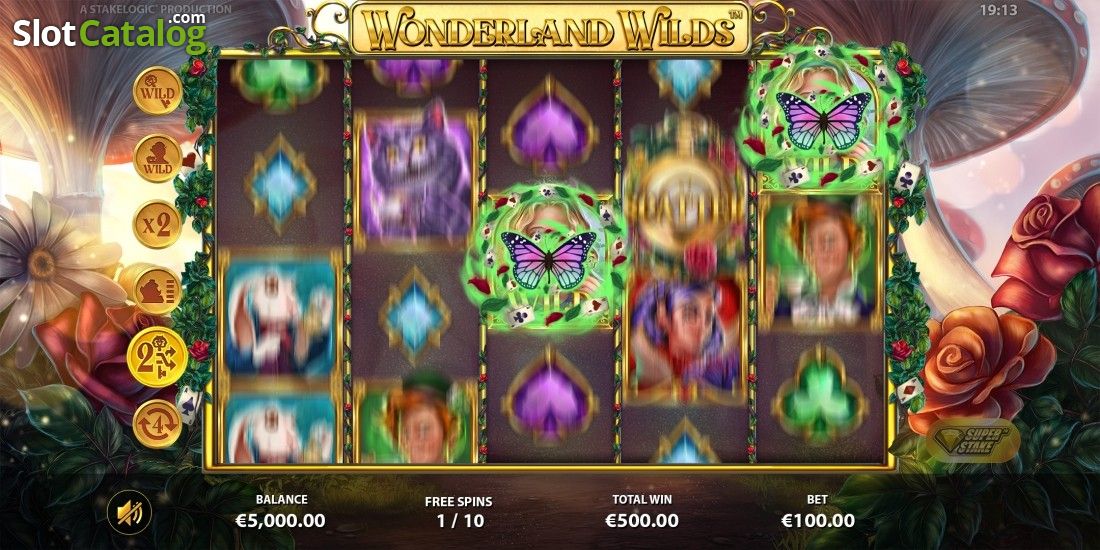The image size is (1100, 550).
Task: Click the Total Win €500.00 display
Action: click(642, 512)
